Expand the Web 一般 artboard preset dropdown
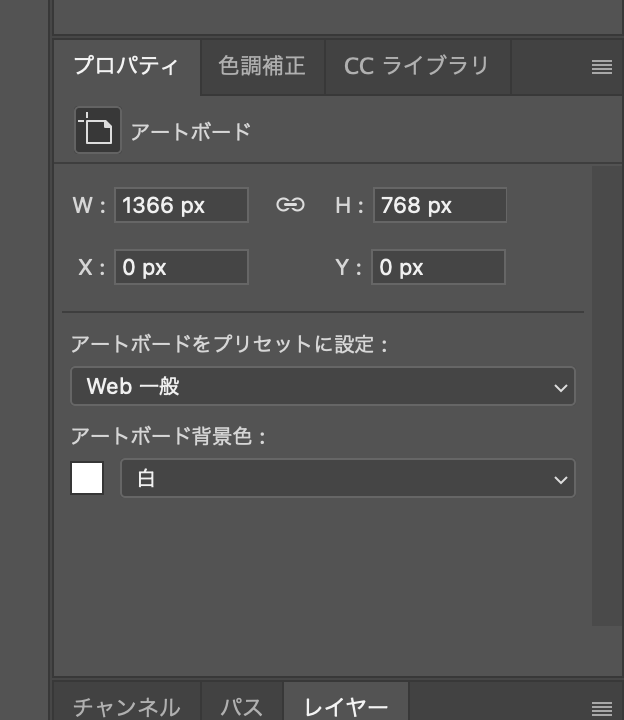Viewport: 624px width, 720px height. (x=322, y=386)
